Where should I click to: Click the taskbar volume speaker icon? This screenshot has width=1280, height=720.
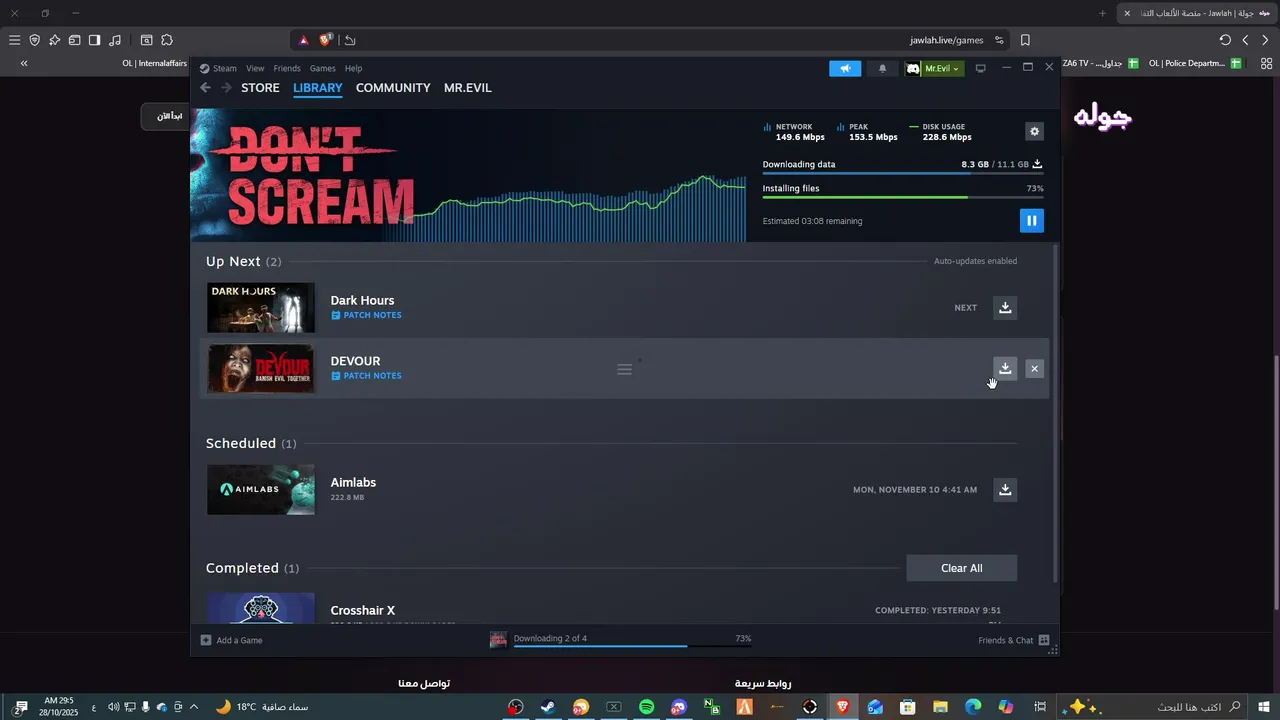113,707
